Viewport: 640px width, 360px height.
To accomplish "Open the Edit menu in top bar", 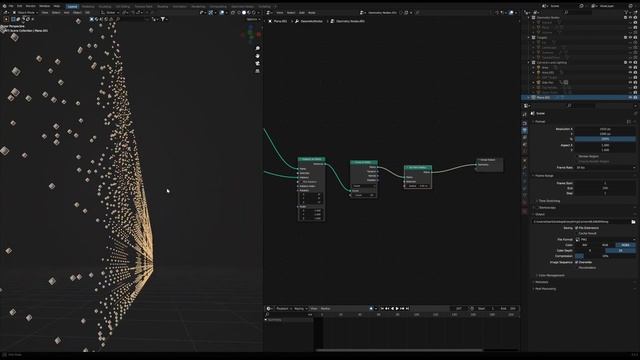I will point(19,6).
